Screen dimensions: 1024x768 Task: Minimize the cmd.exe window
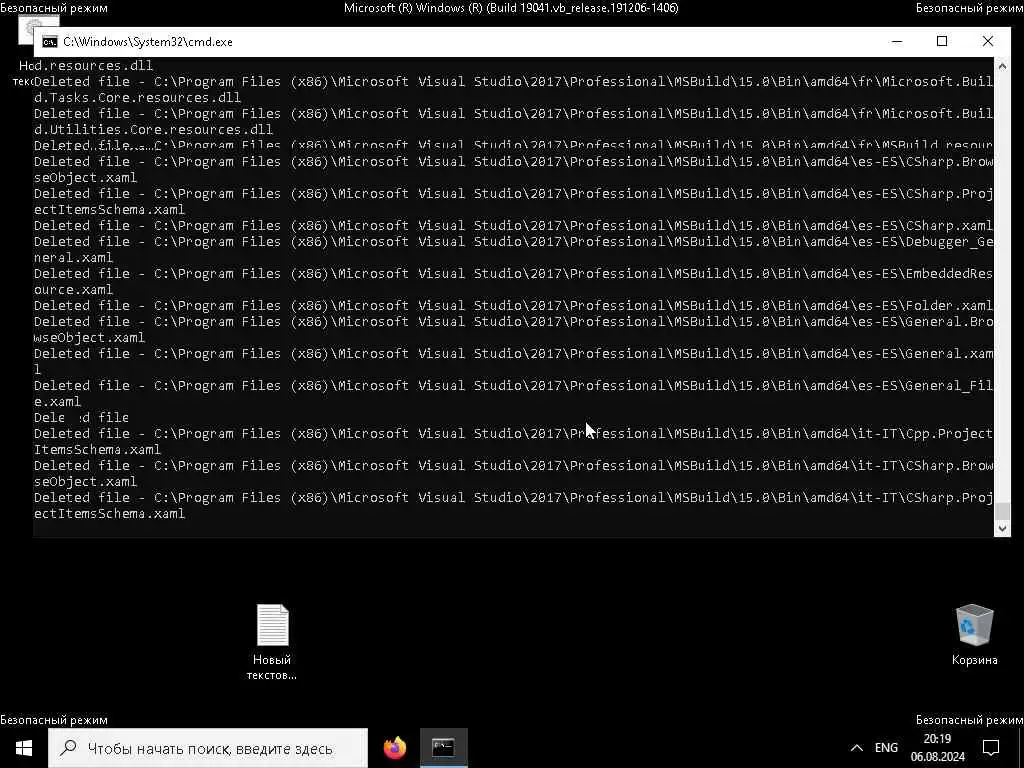[x=897, y=41]
